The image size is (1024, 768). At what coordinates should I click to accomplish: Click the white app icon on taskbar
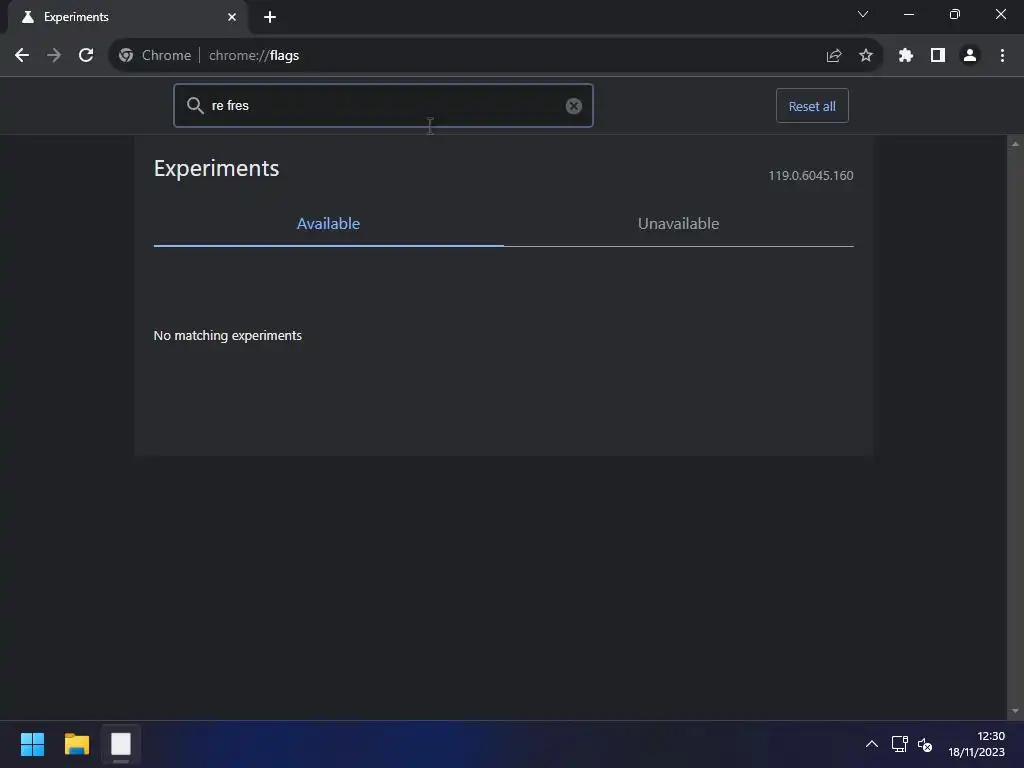pos(121,744)
